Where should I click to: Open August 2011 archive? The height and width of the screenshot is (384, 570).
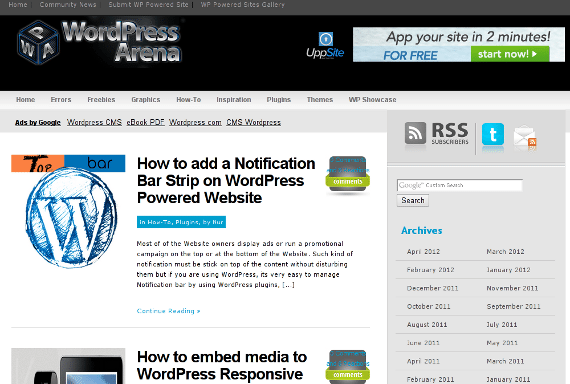point(427,325)
